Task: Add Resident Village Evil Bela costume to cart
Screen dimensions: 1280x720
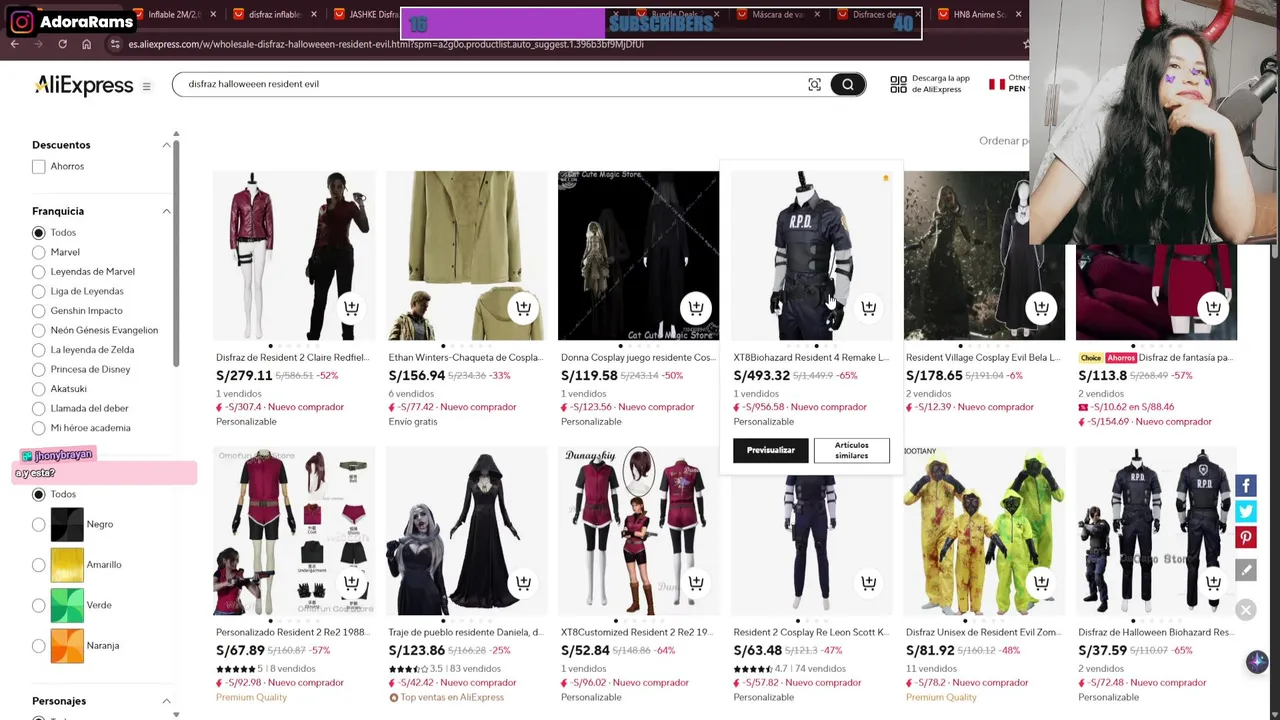Action: (1041, 308)
